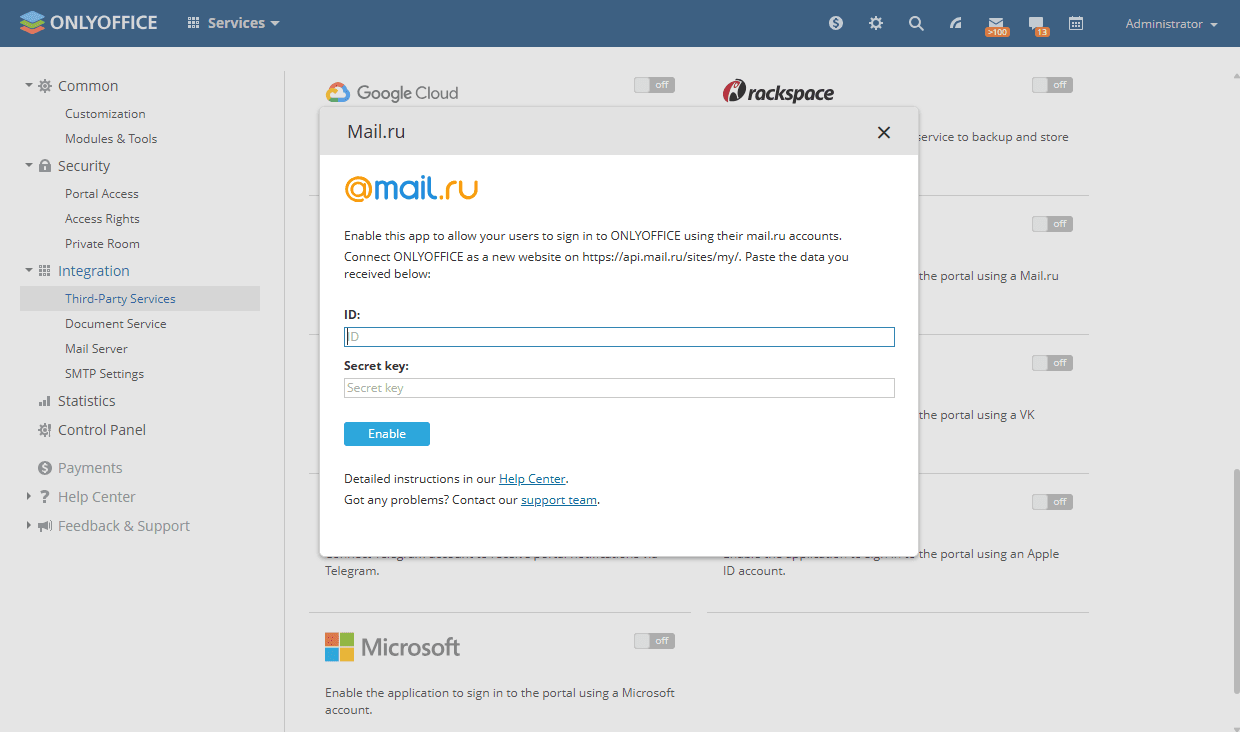Open Feedback & Support in sidebar
Screen dimensions: 1240x732
coord(124,526)
